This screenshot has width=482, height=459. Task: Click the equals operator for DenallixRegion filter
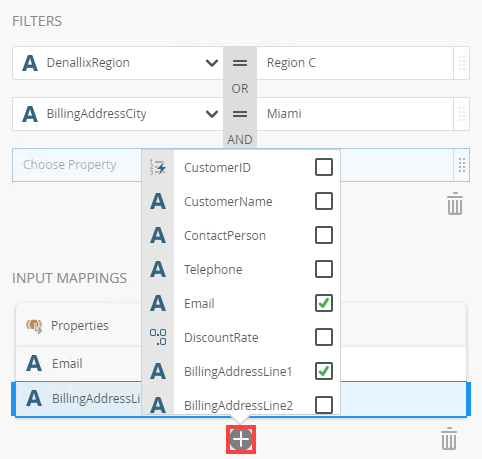point(240,63)
